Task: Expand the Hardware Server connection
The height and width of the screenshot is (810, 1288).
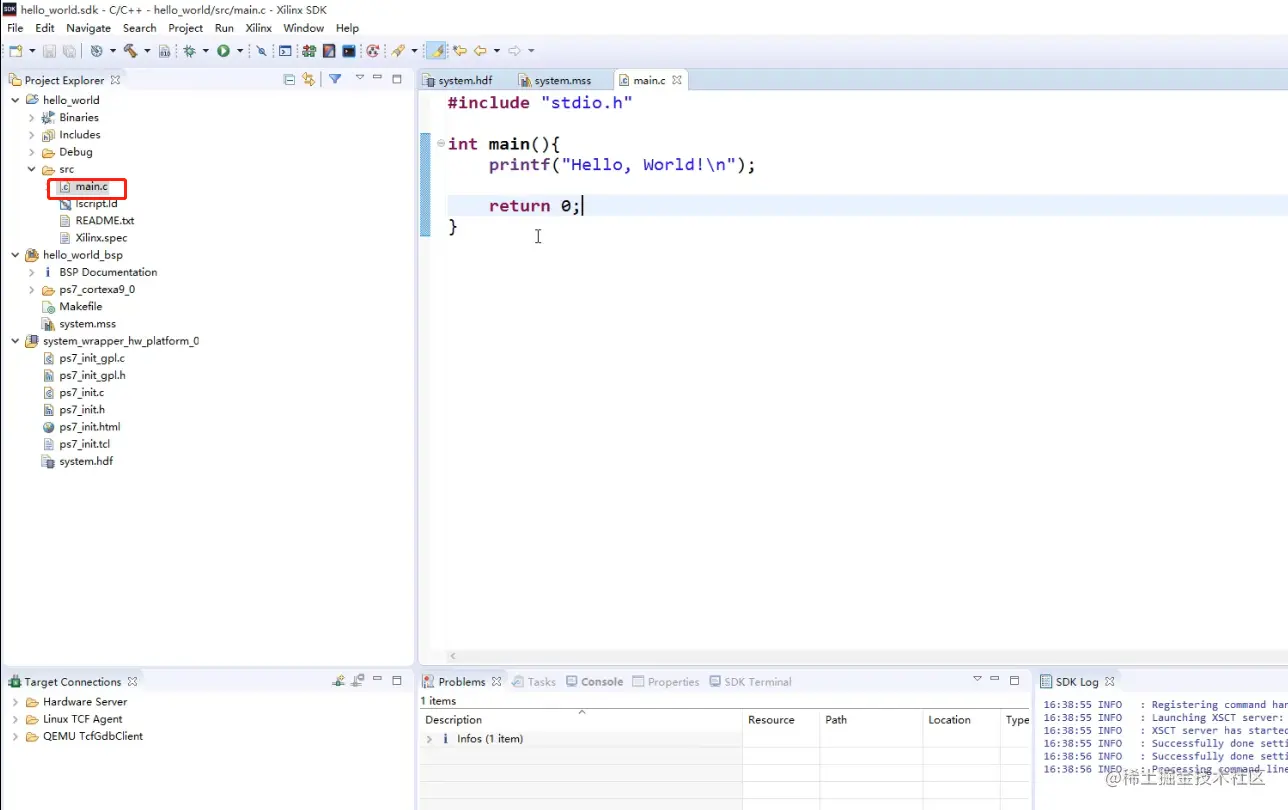Action: click(x=15, y=702)
